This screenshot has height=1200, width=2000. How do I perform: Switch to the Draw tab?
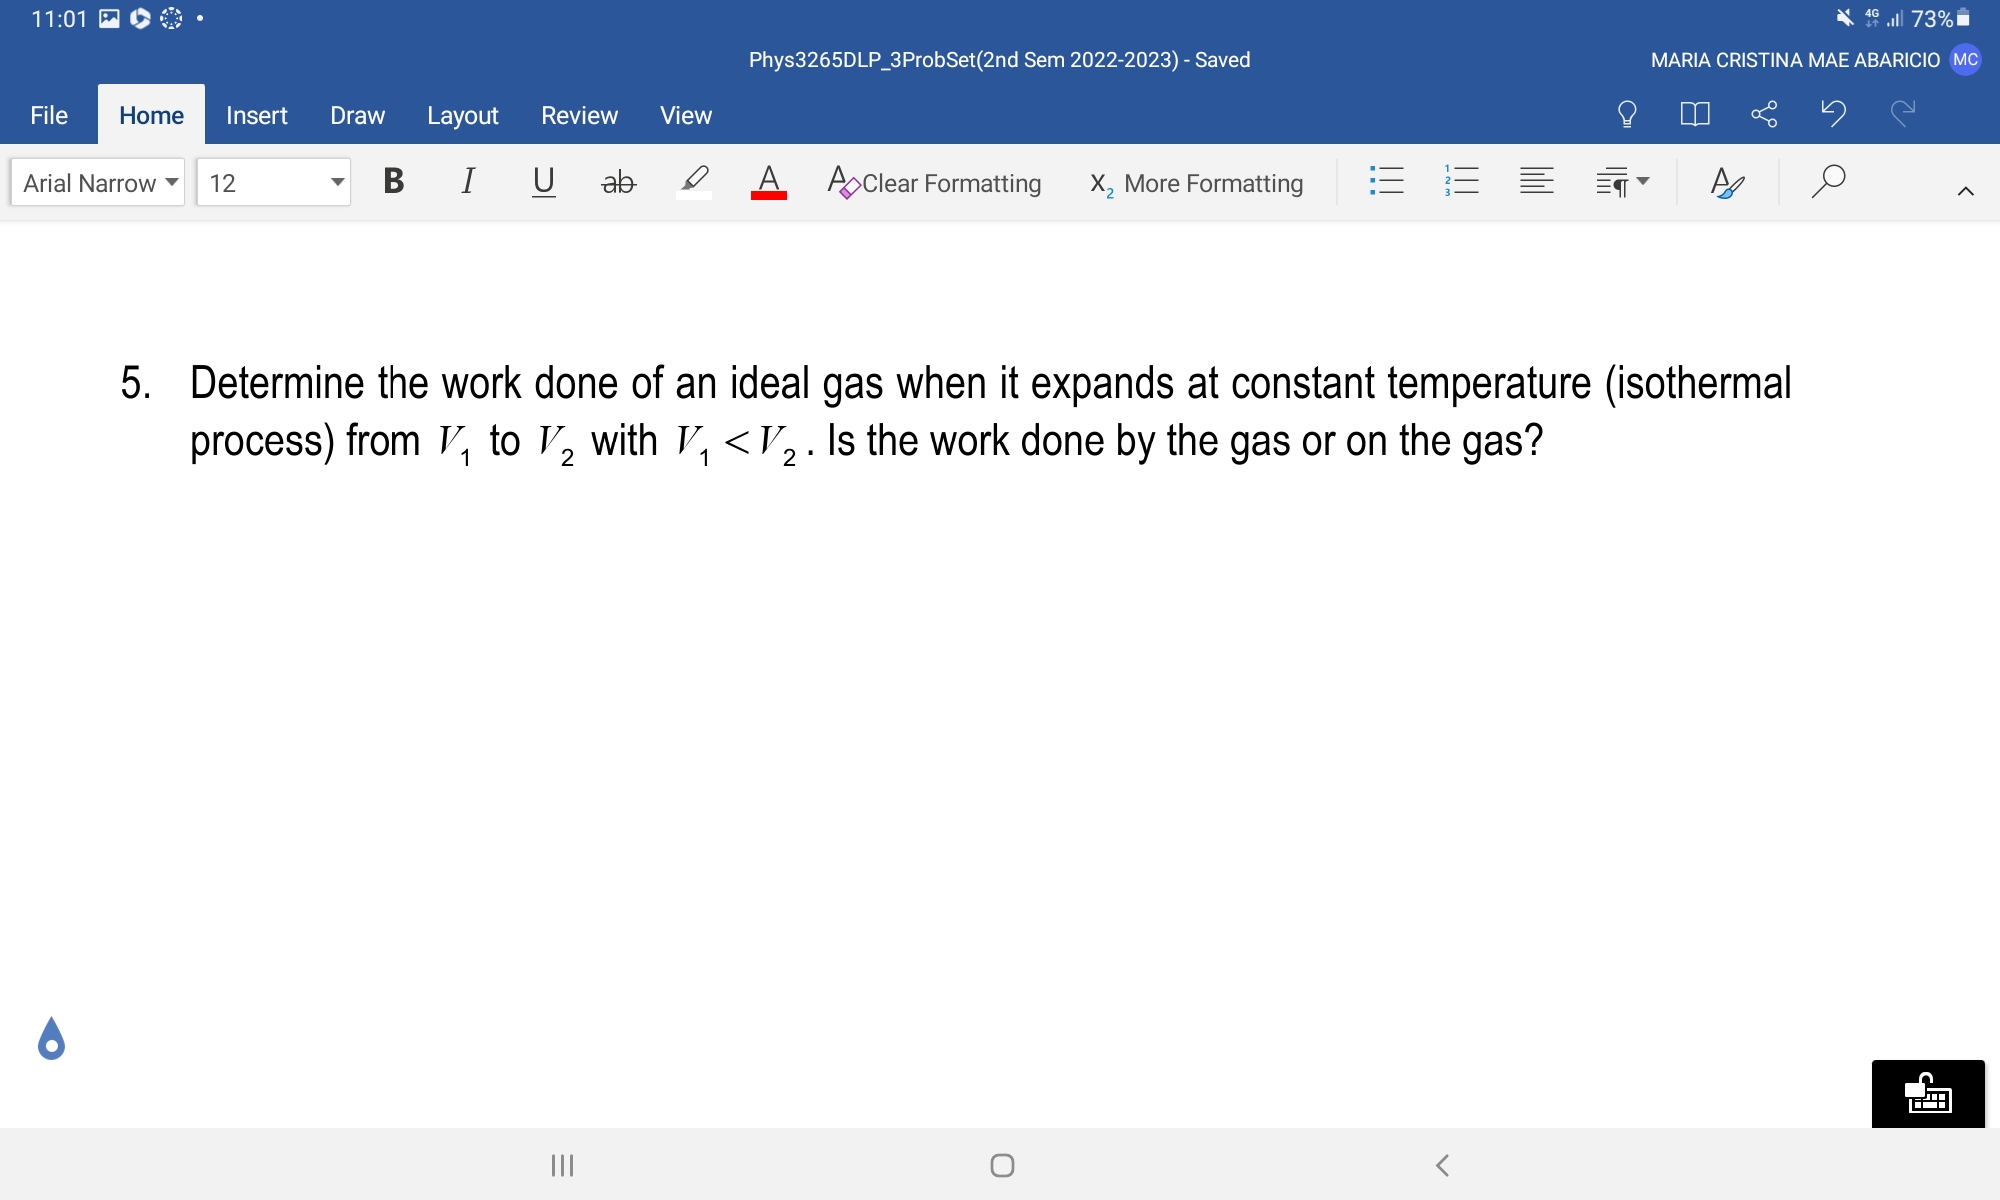tap(357, 115)
